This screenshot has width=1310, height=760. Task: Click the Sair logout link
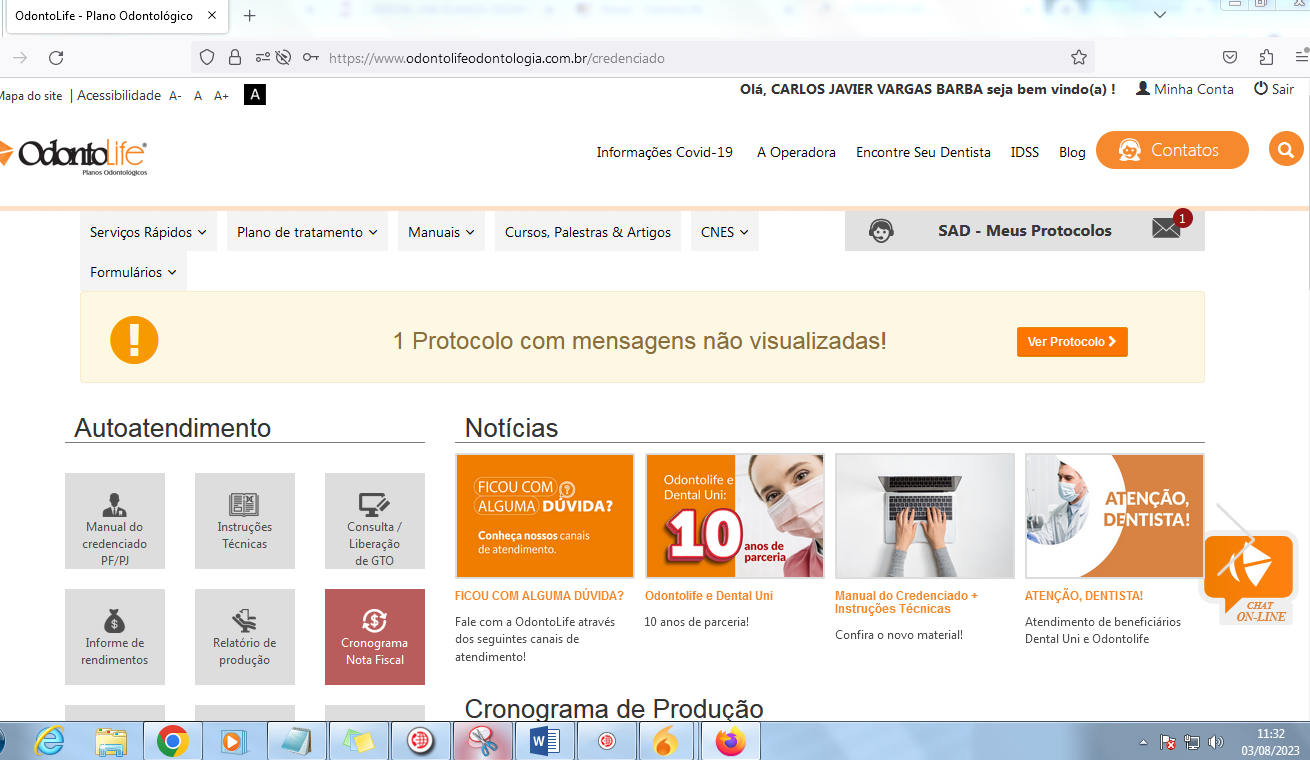click(x=1274, y=89)
